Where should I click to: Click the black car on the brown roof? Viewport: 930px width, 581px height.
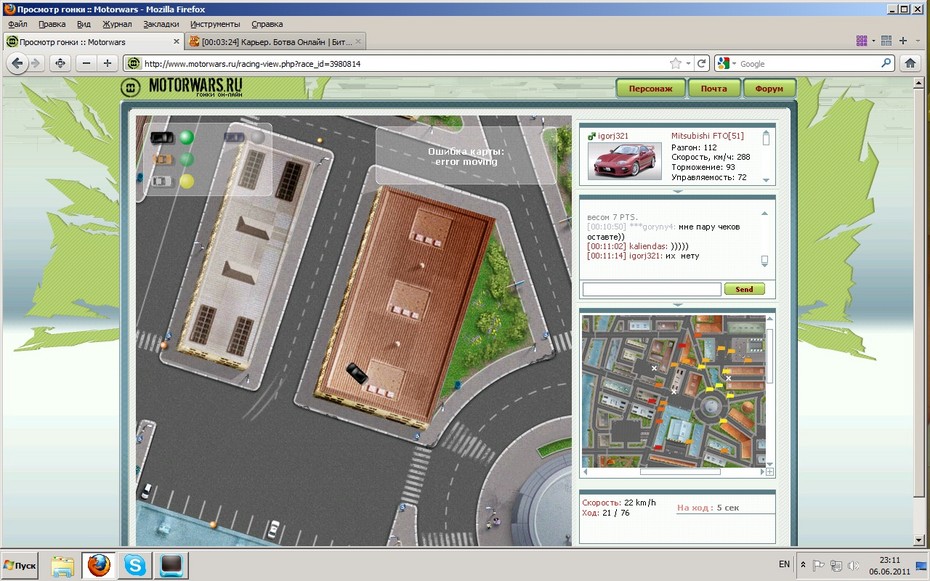click(357, 373)
